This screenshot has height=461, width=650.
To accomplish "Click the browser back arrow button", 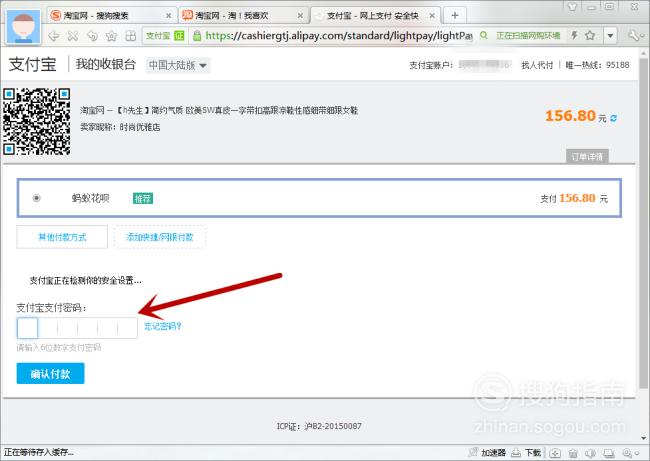I will coord(54,36).
